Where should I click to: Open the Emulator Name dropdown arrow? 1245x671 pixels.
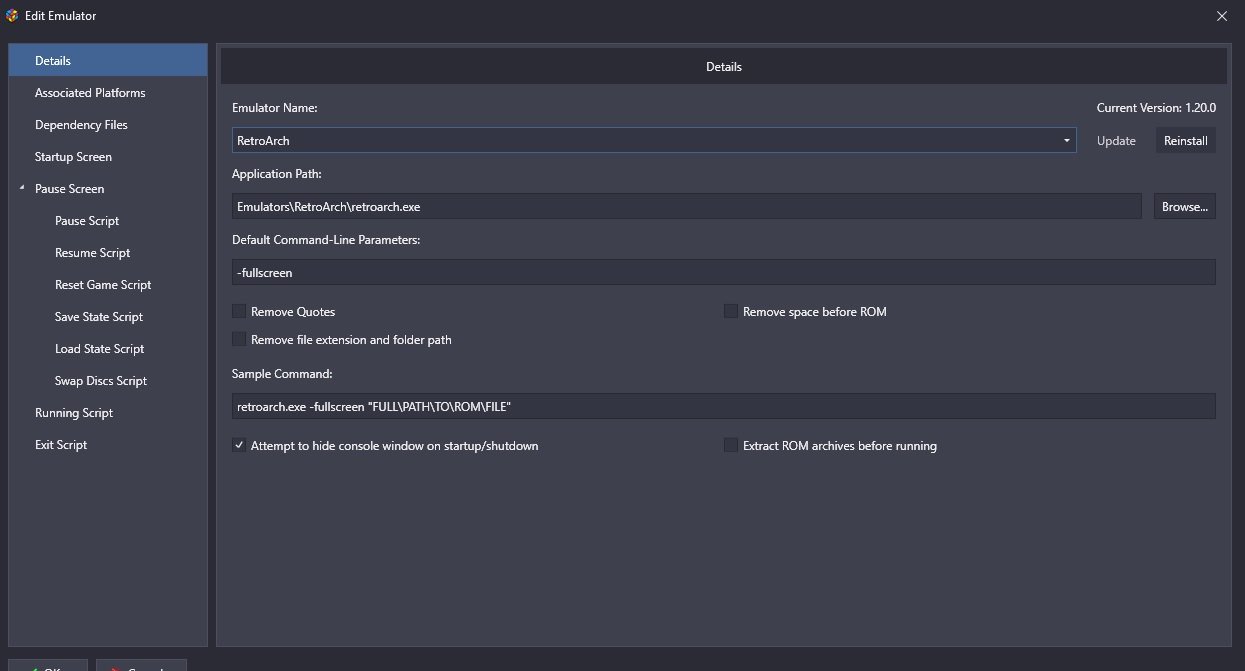pos(1068,141)
